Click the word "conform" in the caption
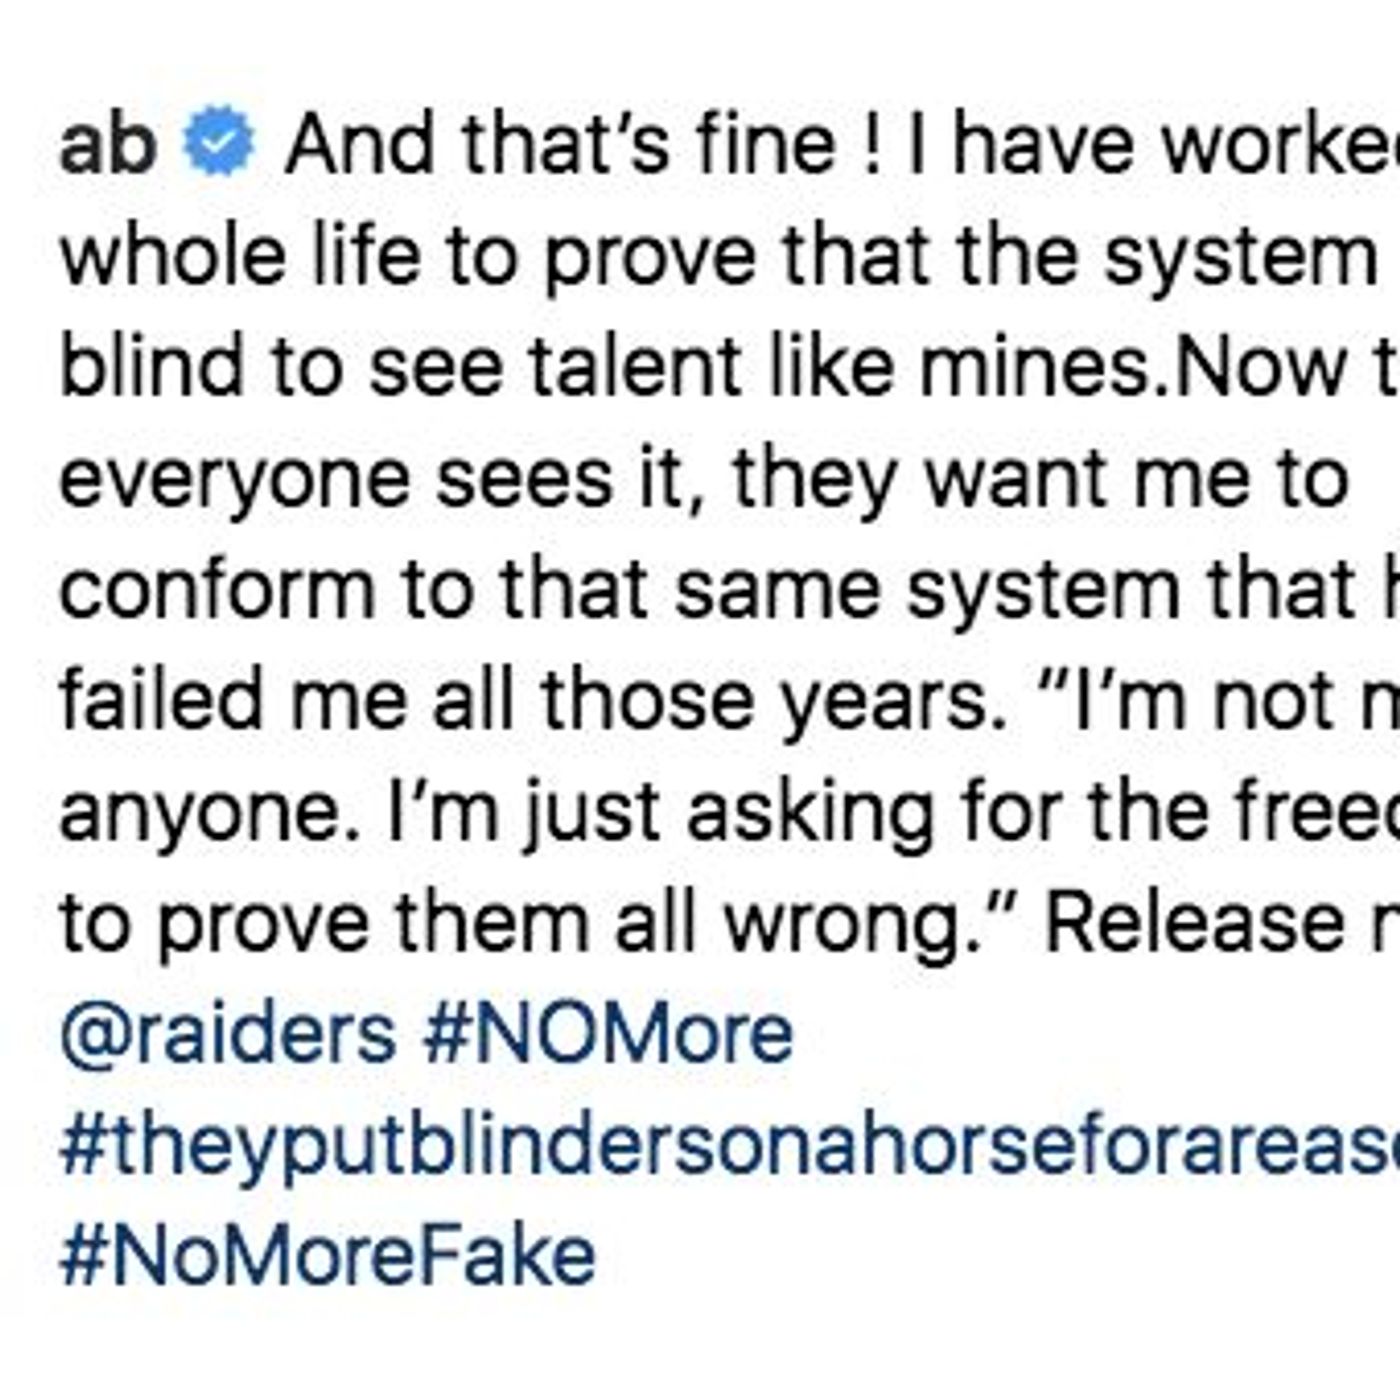 [216, 590]
